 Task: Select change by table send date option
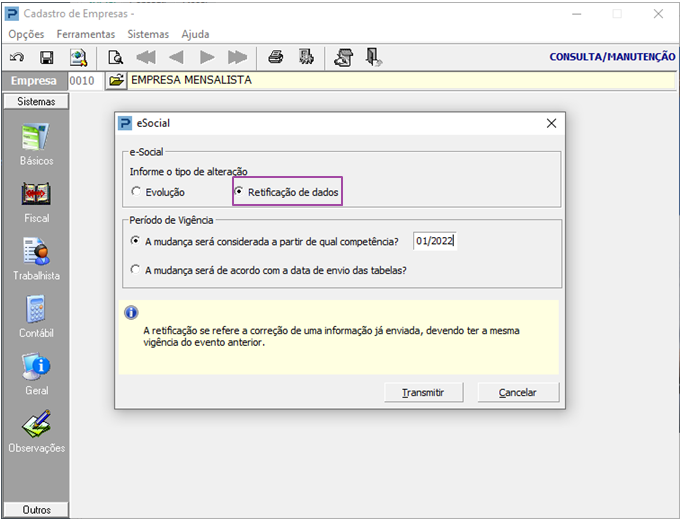pos(269,270)
